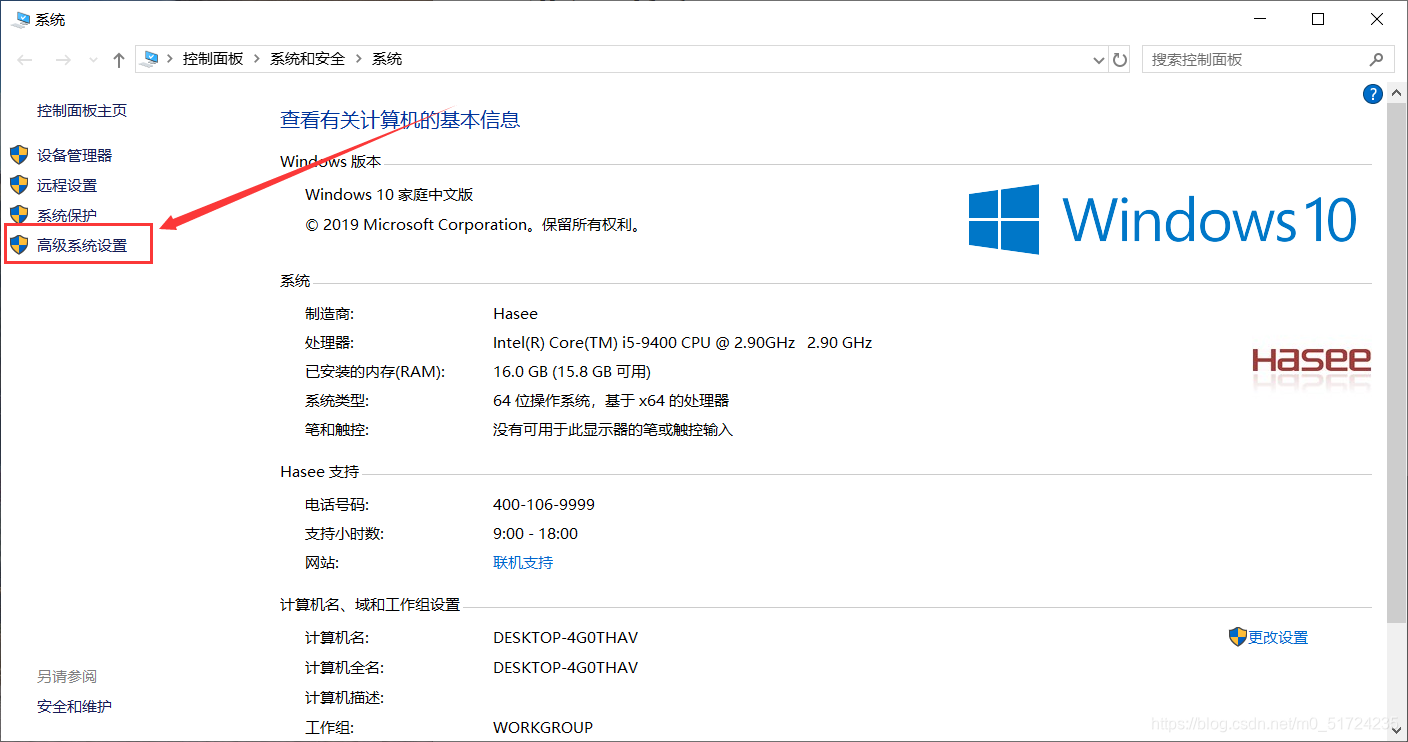Open 设备管理器 link
Image resolution: width=1408 pixels, height=742 pixels.
click(x=75, y=155)
